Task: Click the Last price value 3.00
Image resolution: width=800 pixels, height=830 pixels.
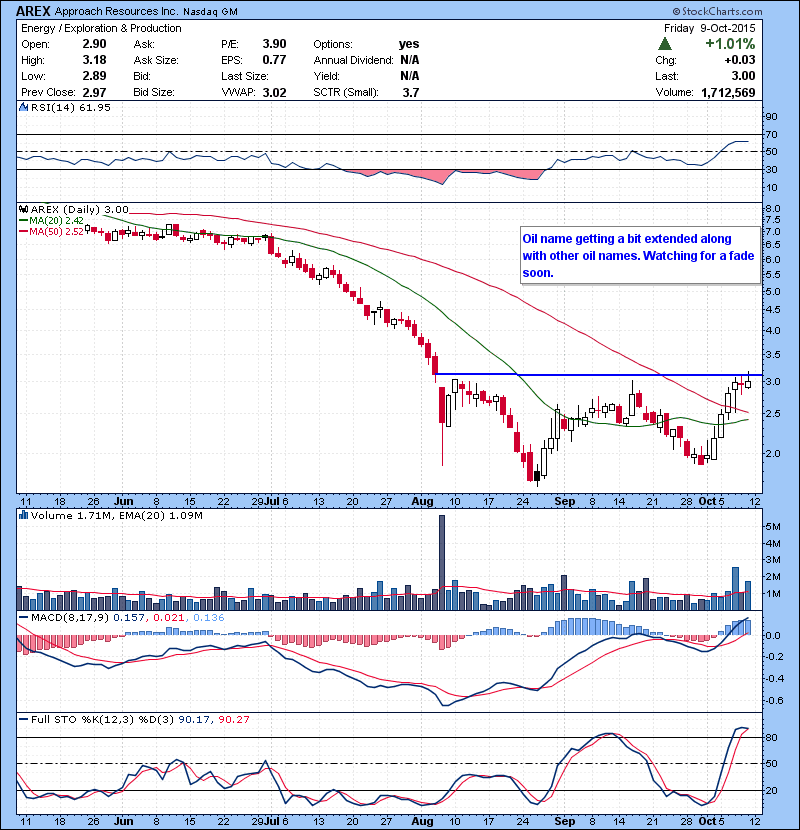Action: click(x=743, y=76)
